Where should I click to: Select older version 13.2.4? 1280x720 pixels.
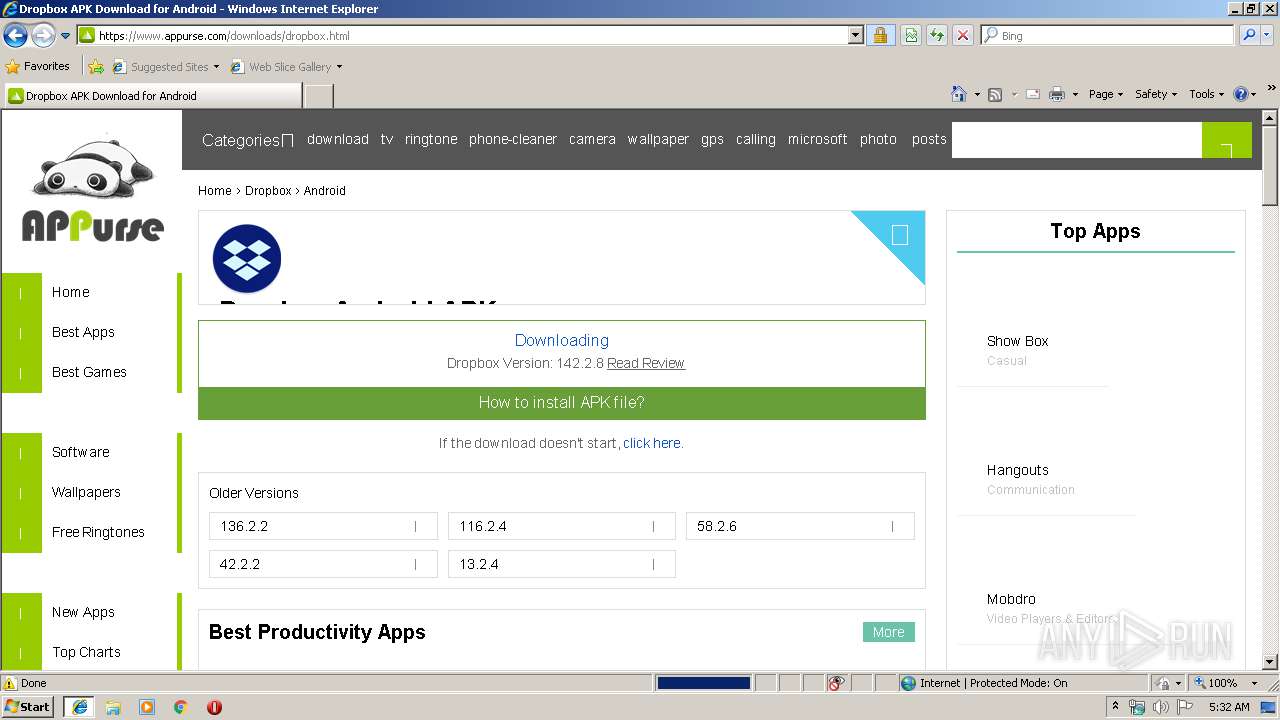pyautogui.click(x=562, y=564)
